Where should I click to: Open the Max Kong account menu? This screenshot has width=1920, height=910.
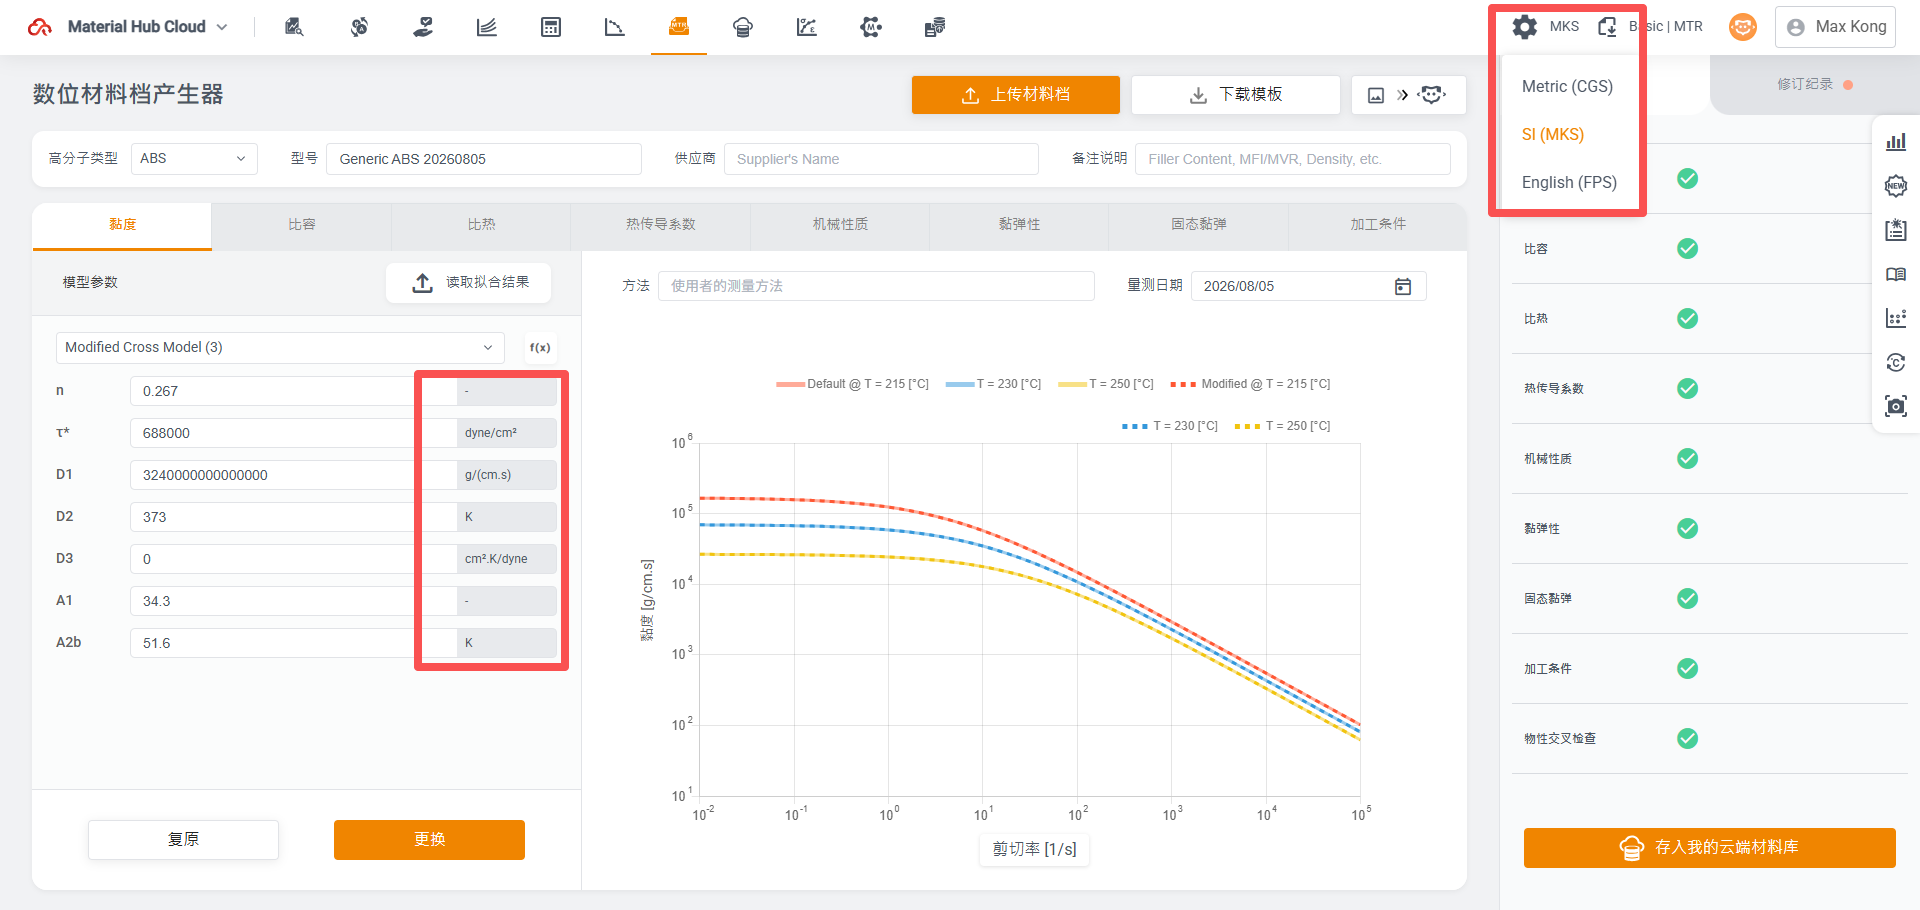click(1836, 27)
